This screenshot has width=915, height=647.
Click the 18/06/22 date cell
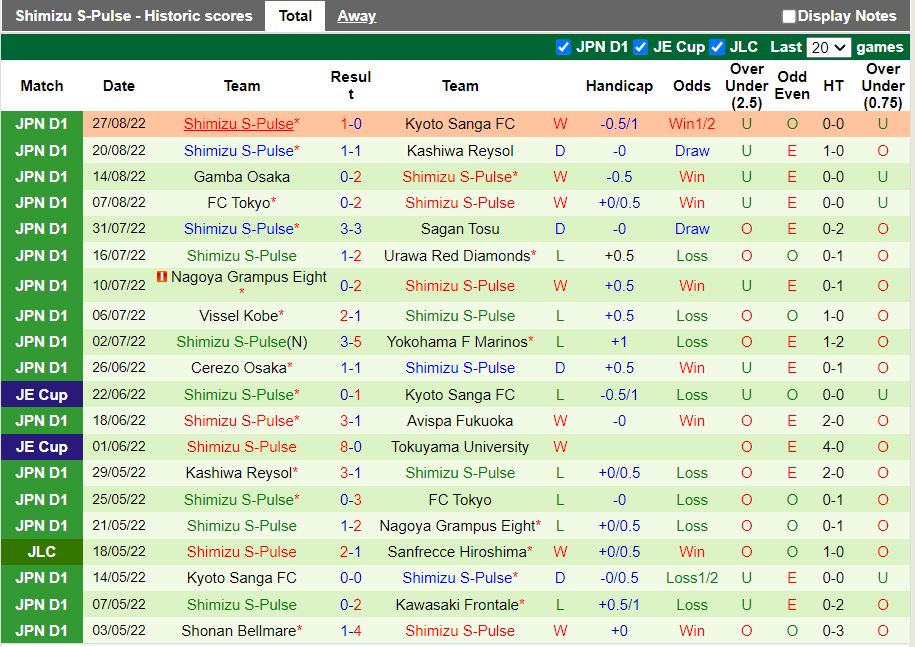(x=118, y=421)
